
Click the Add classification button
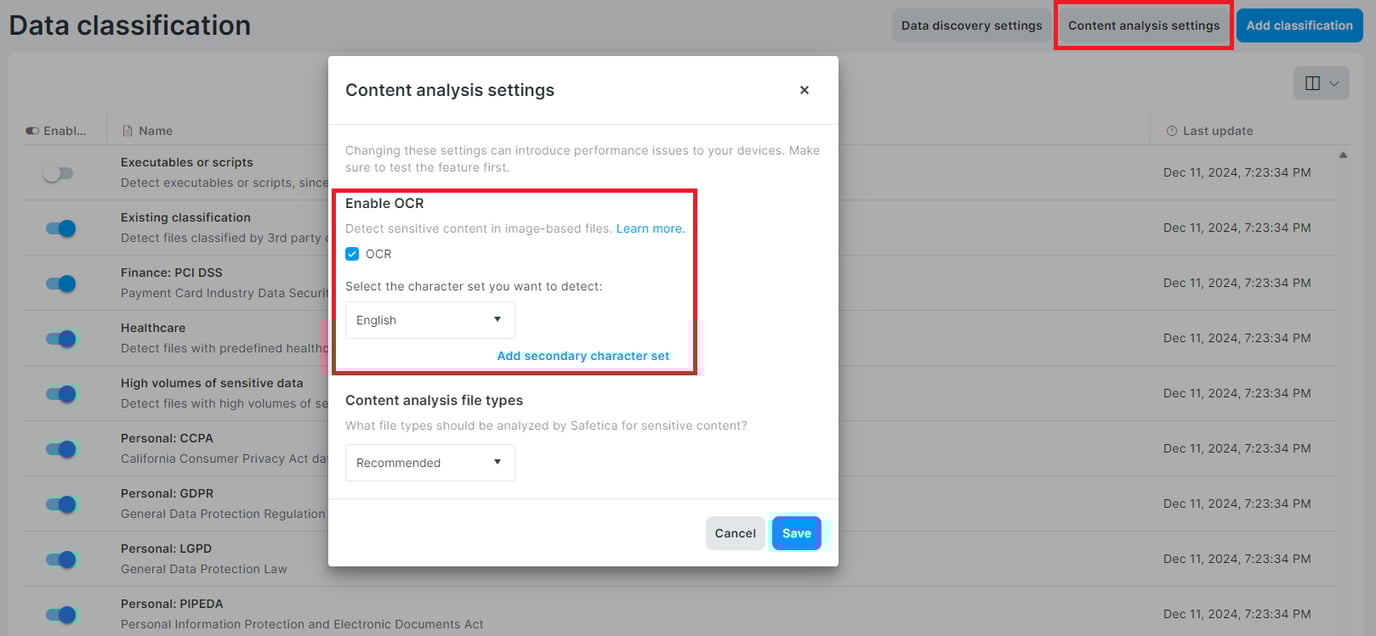[x=1299, y=26]
